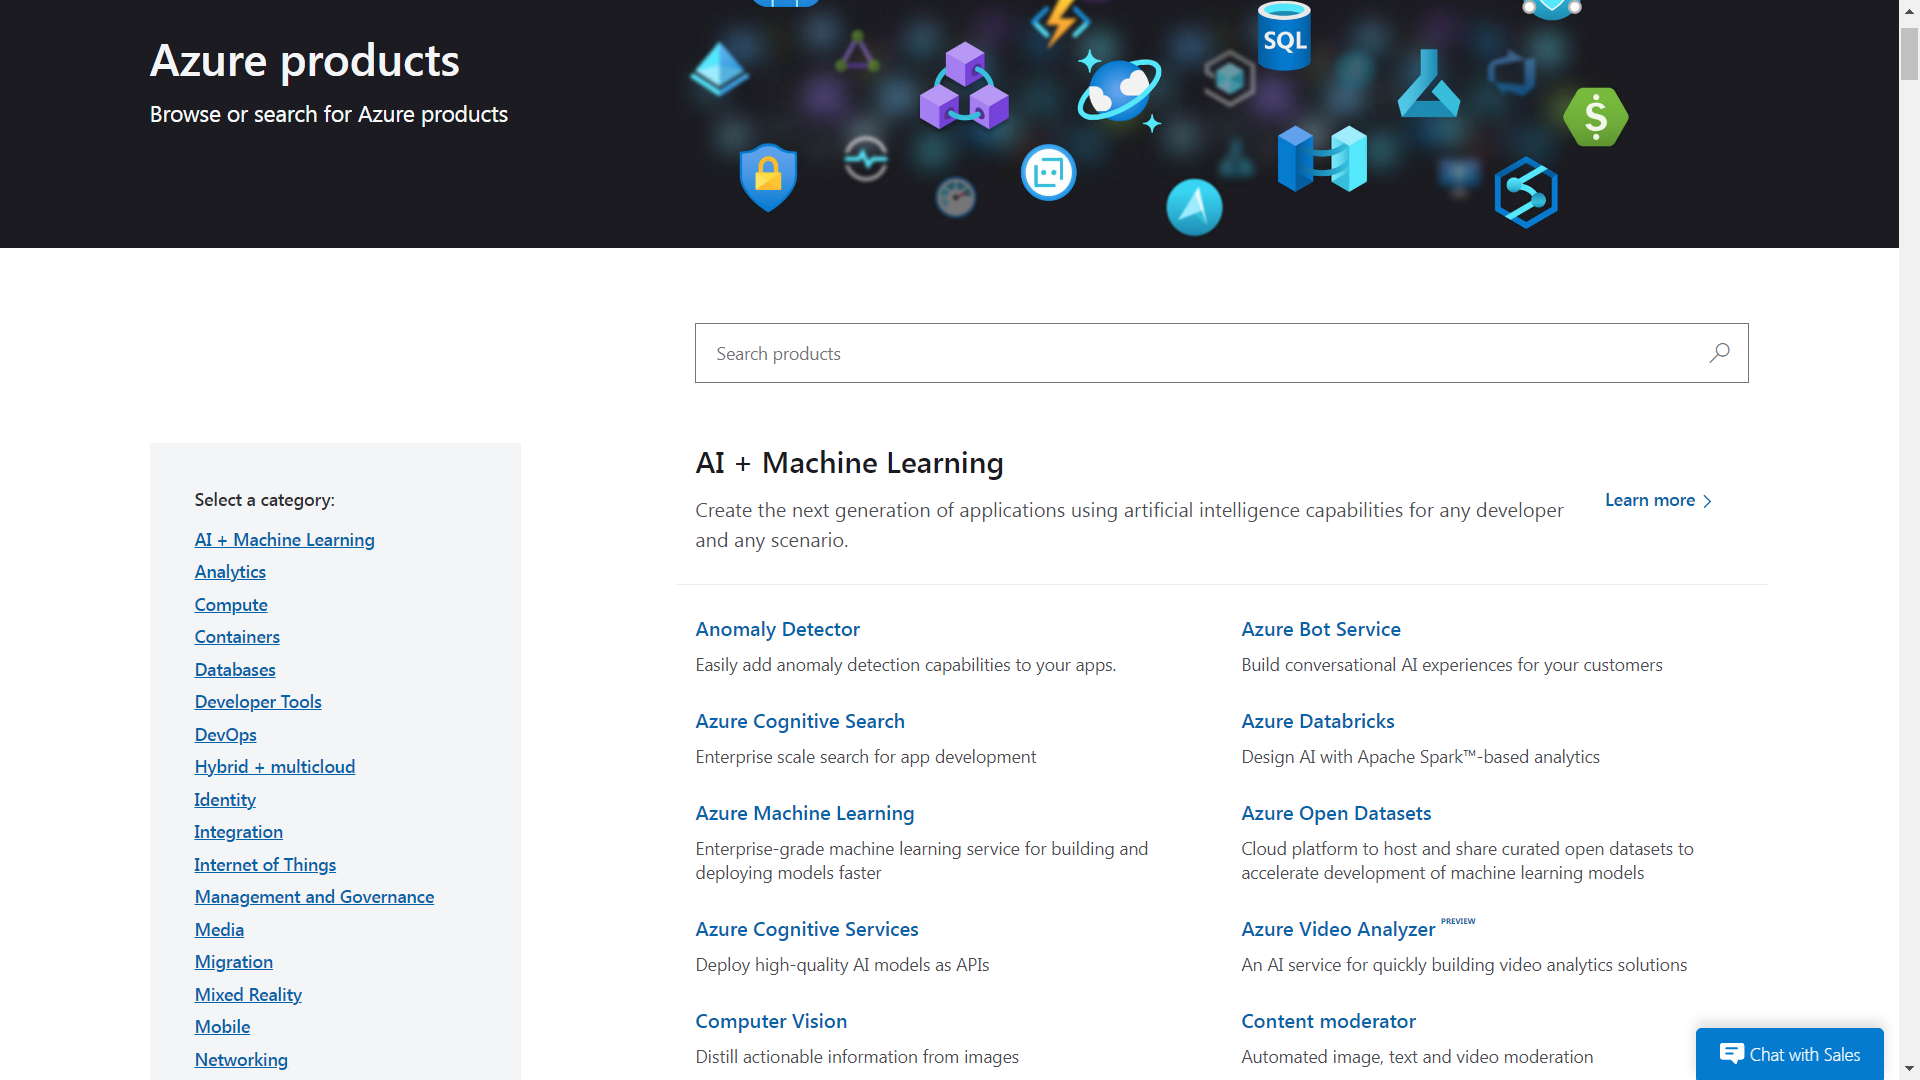This screenshot has height=1080, width=1920.
Task: Click the Chat with Sales speech bubble icon
Action: (1732, 1053)
